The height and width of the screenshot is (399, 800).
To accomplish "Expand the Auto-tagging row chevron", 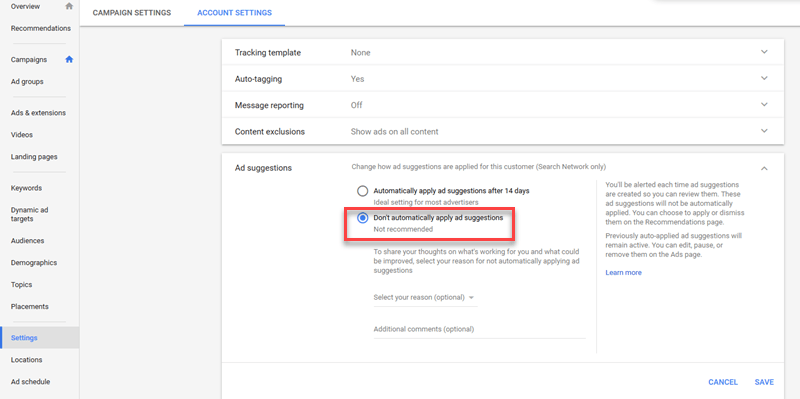I will 764,79.
